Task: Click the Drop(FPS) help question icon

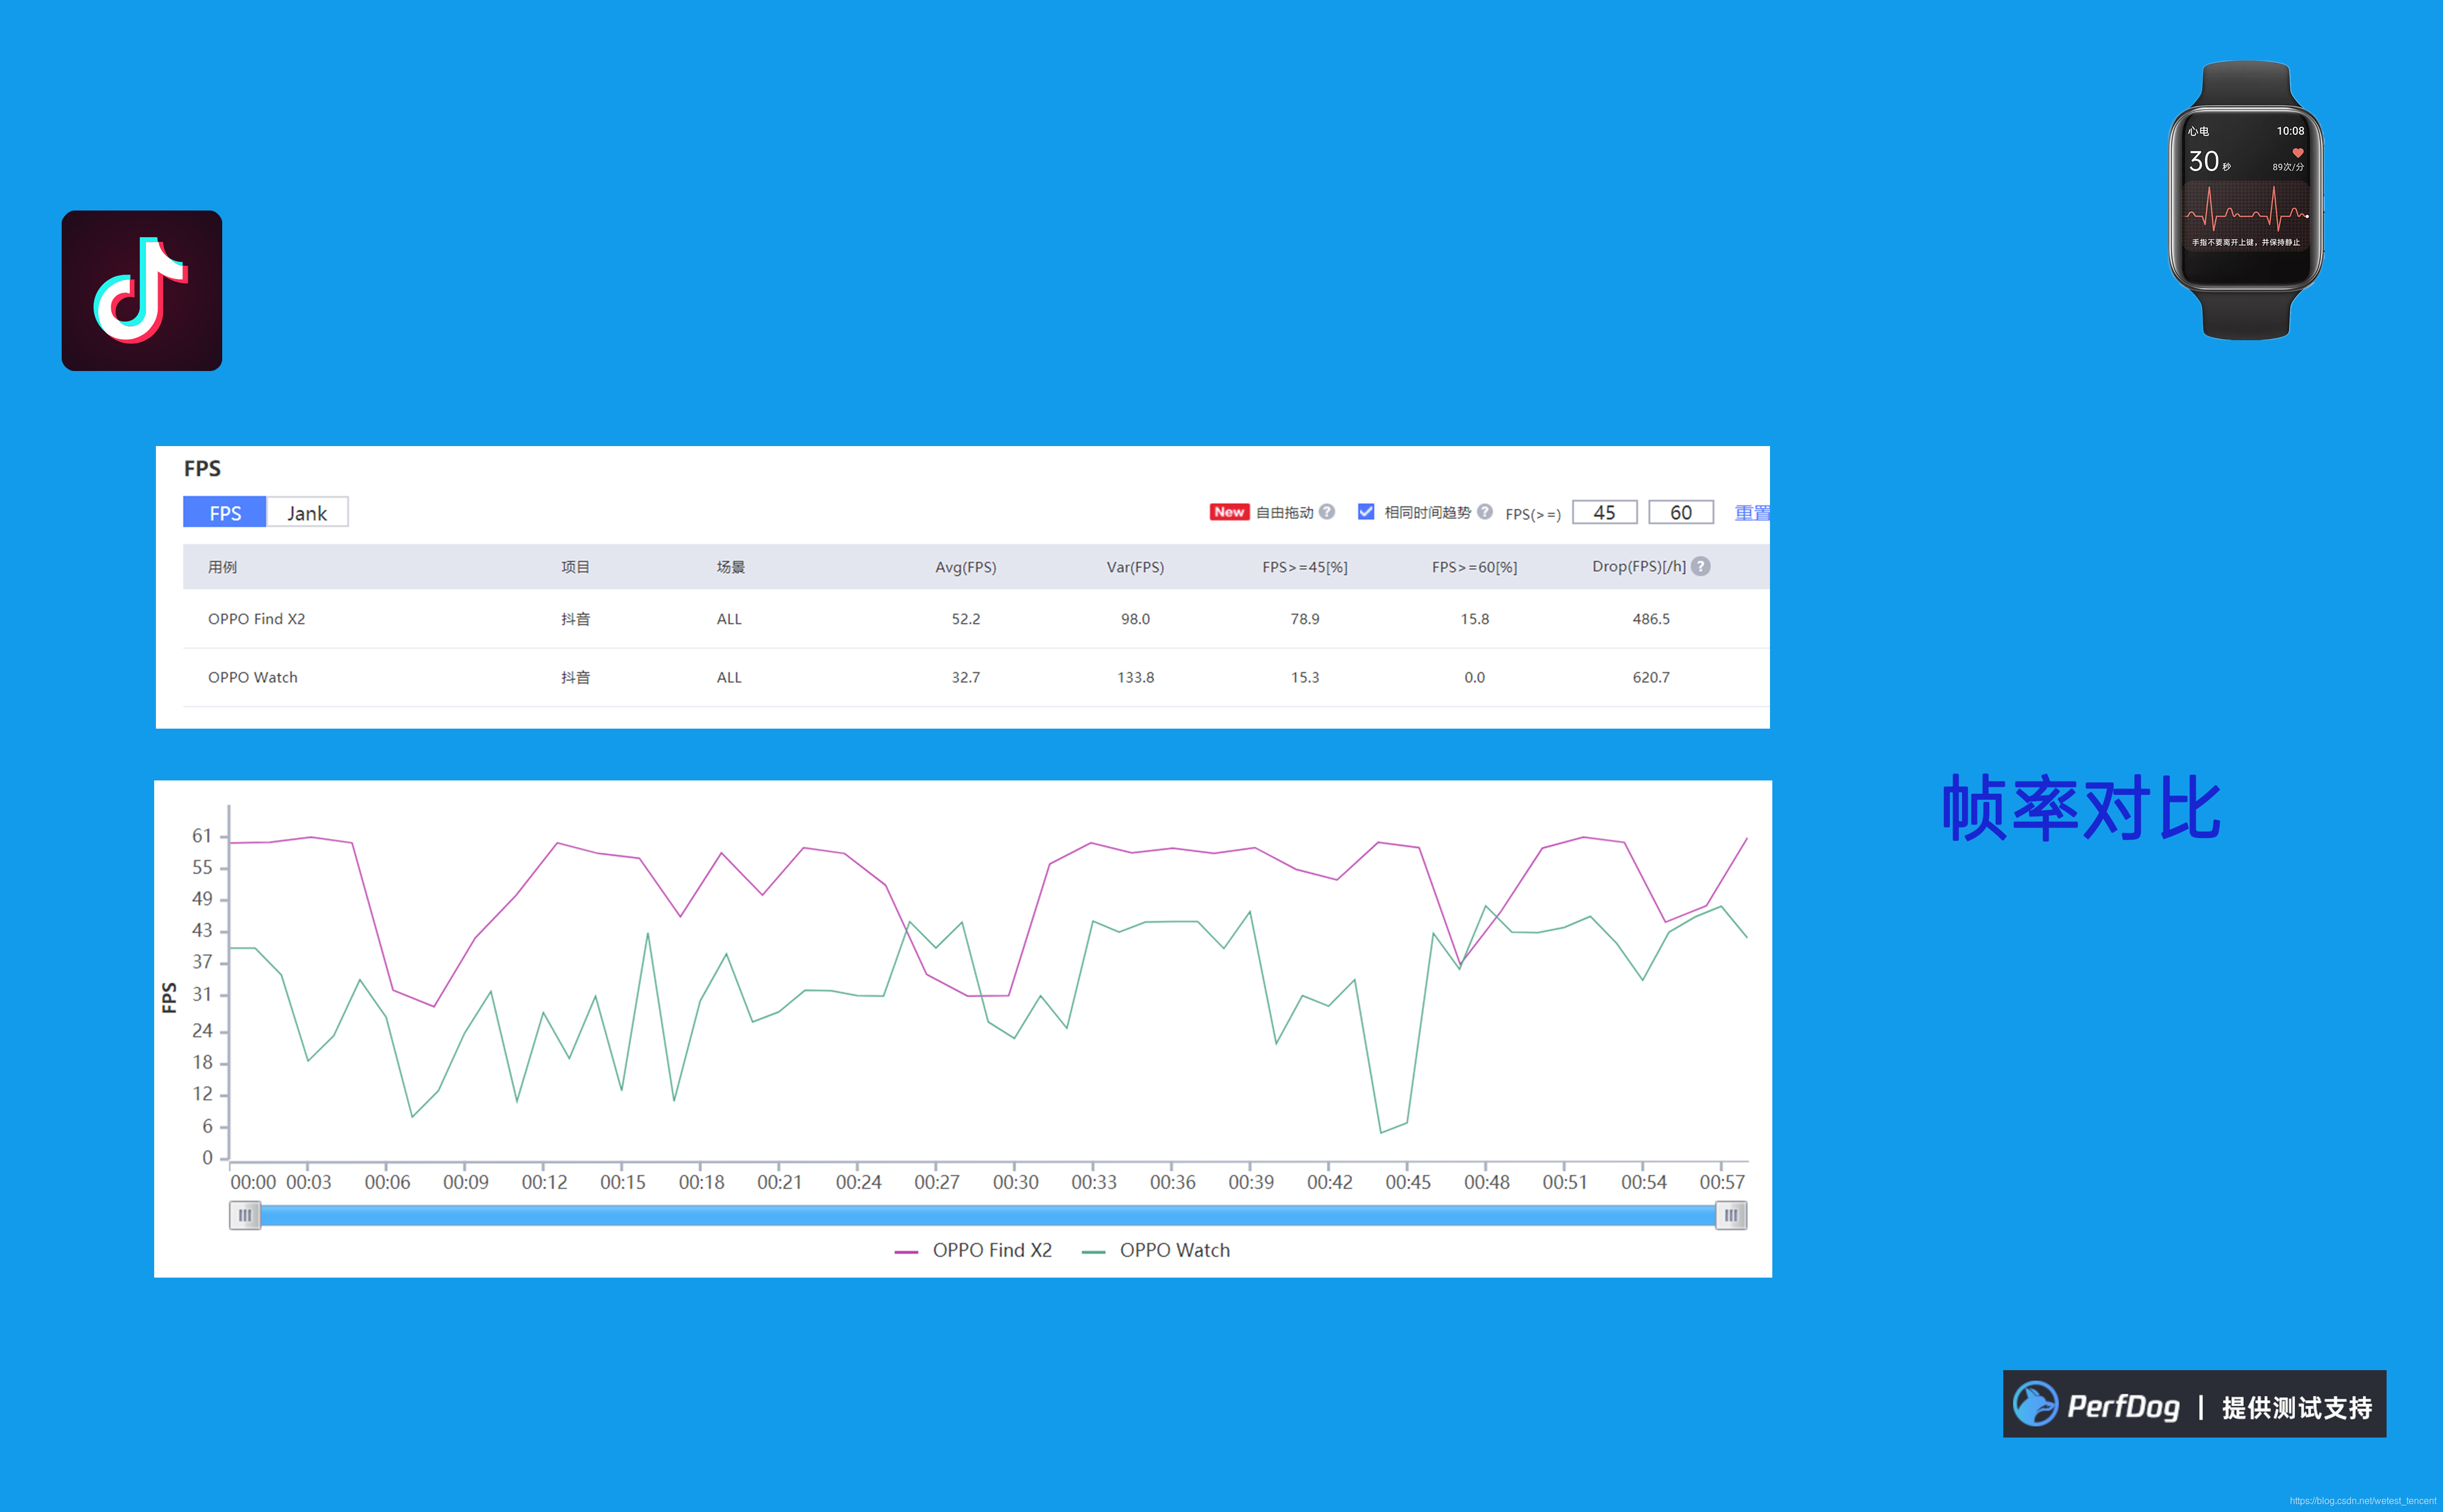Action: (x=1701, y=566)
